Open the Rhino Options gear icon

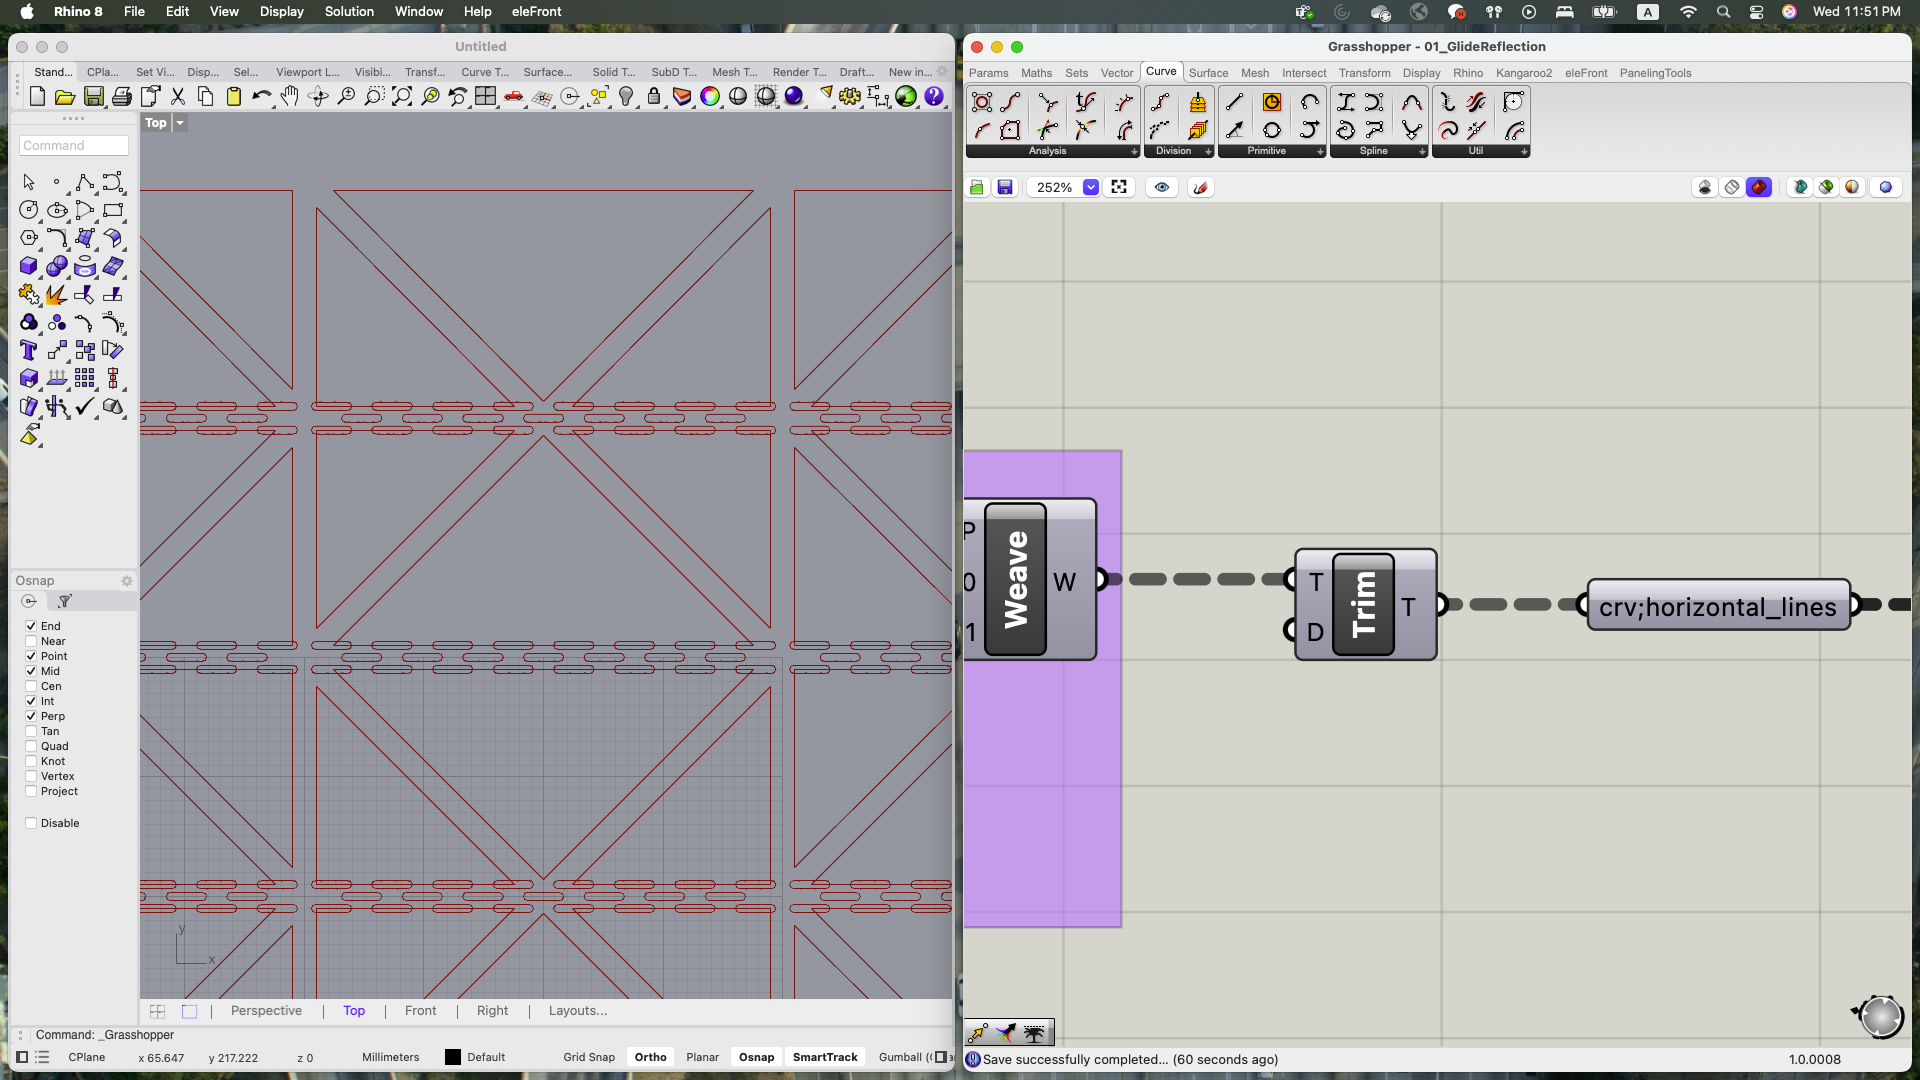click(x=850, y=96)
